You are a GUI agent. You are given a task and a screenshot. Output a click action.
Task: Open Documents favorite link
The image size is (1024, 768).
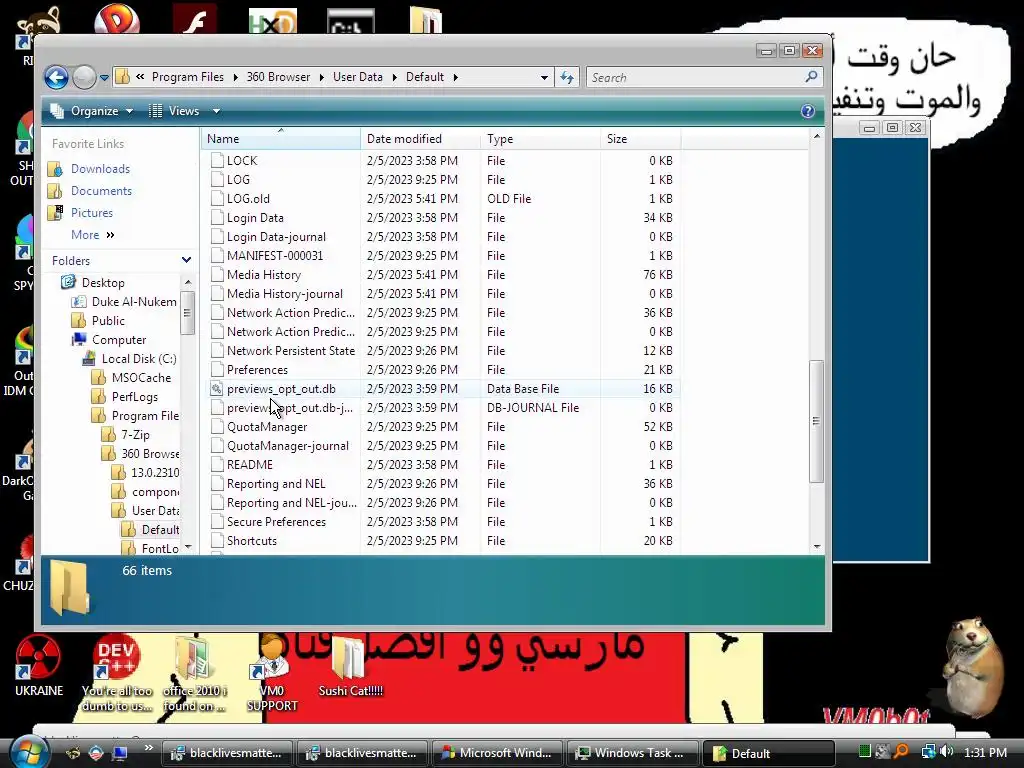[x=101, y=191]
